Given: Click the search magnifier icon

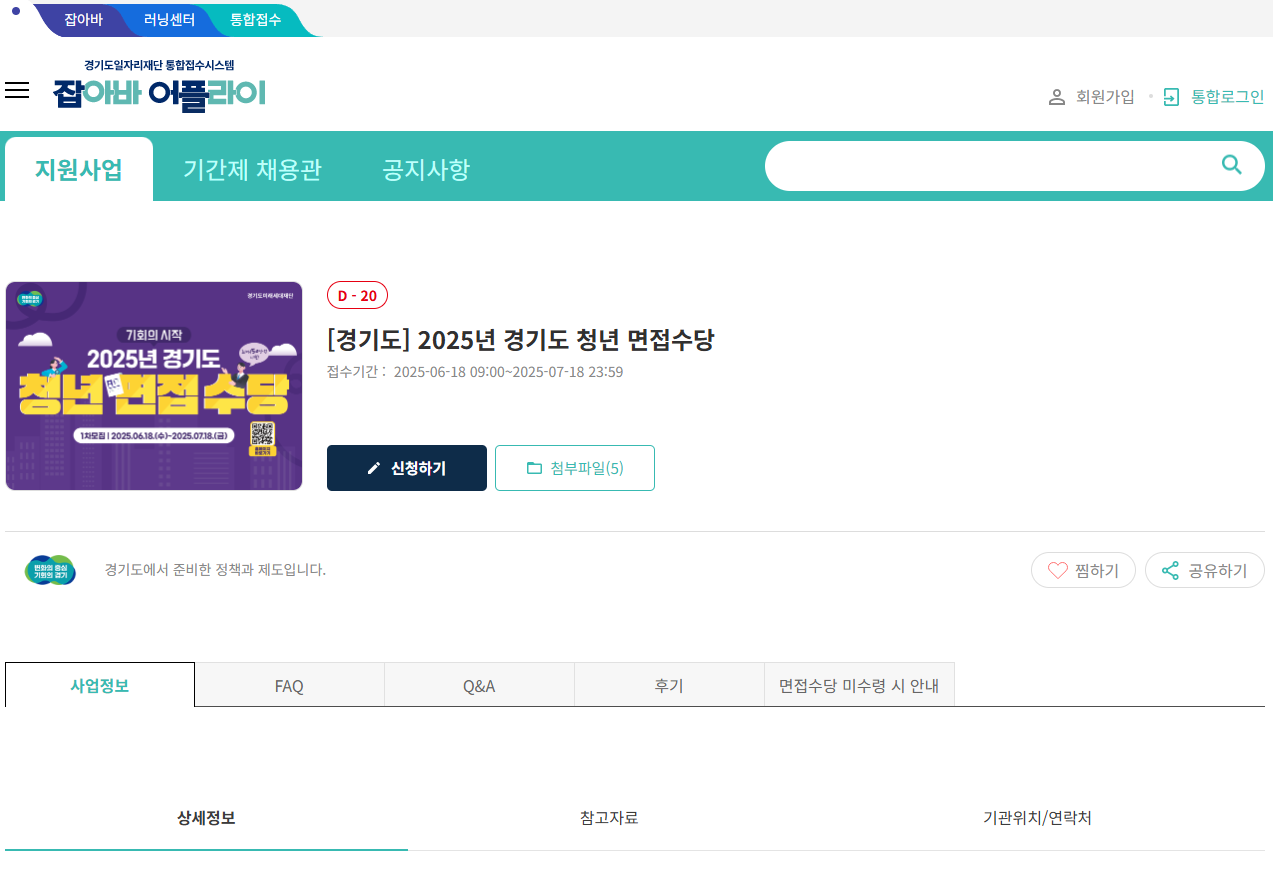Looking at the screenshot, I should click(x=1231, y=166).
